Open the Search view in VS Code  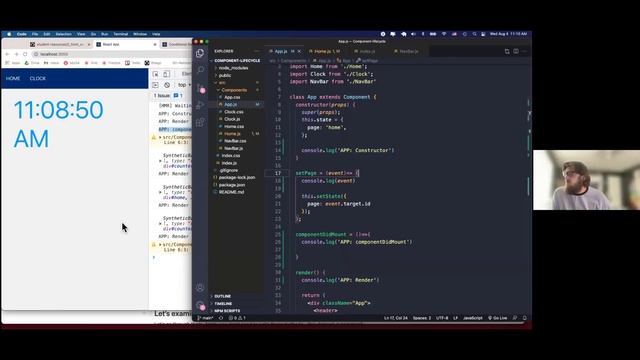tap(200, 70)
